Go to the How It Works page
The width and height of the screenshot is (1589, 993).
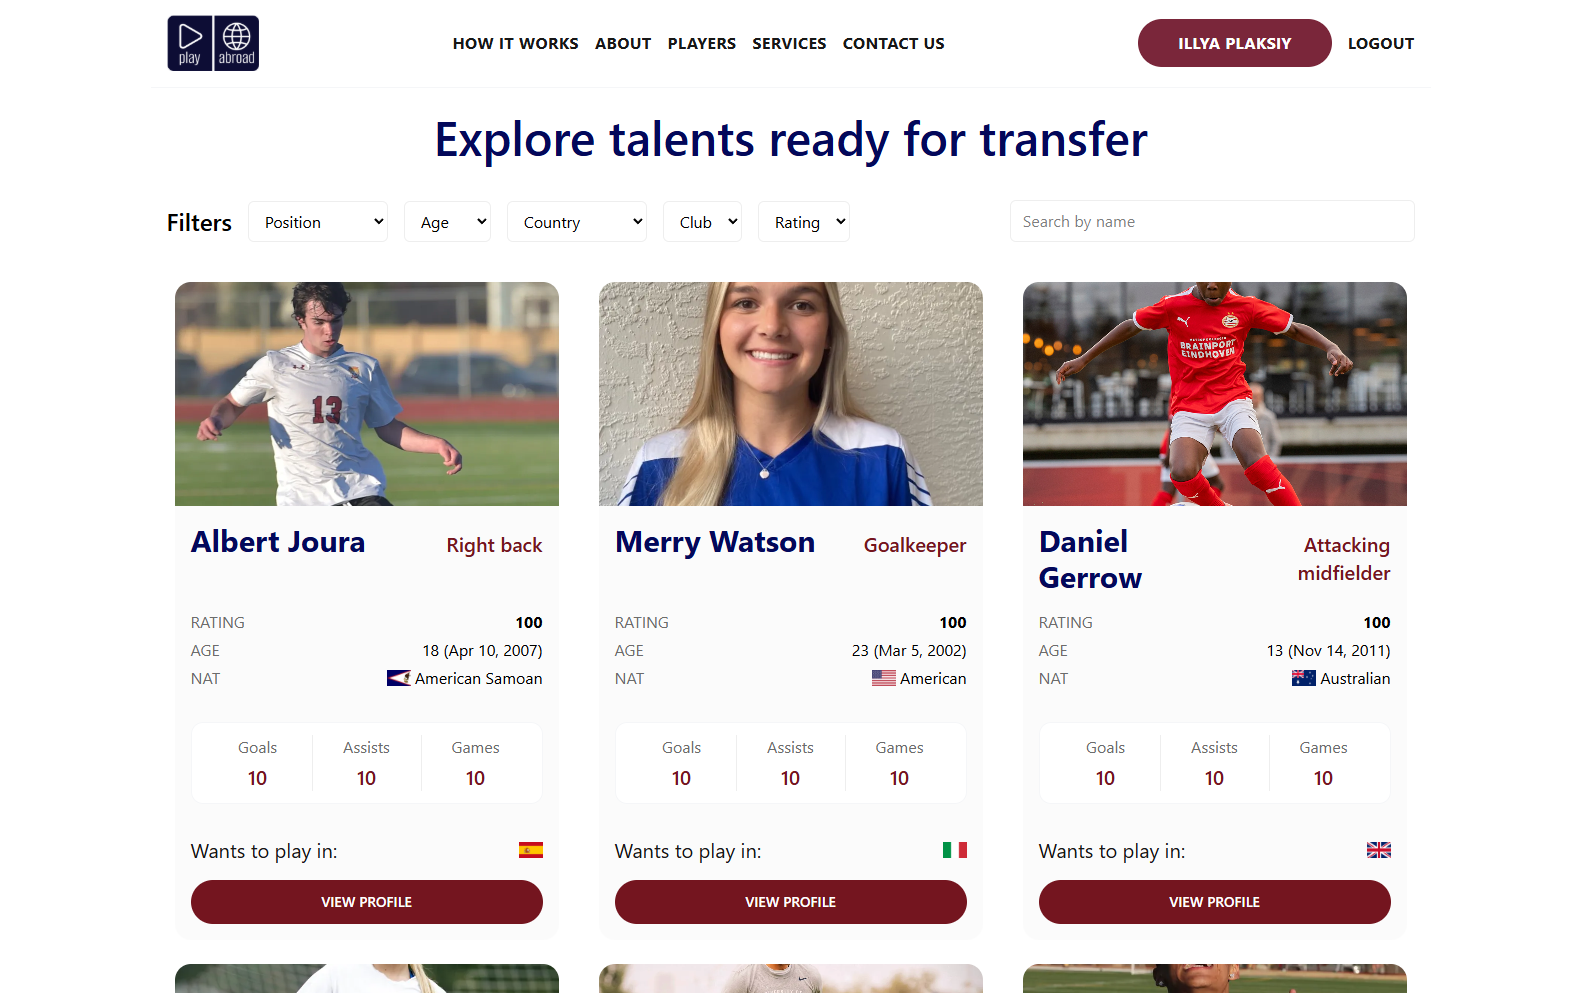(x=515, y=43)
